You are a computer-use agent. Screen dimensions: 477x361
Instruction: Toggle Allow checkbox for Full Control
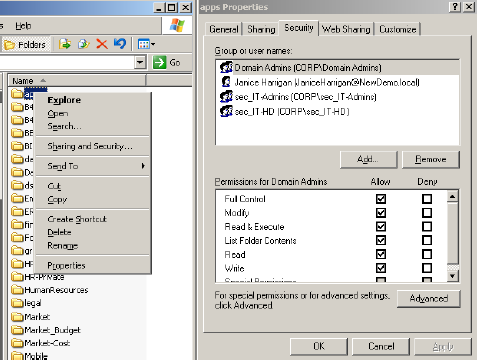(381, 199)
